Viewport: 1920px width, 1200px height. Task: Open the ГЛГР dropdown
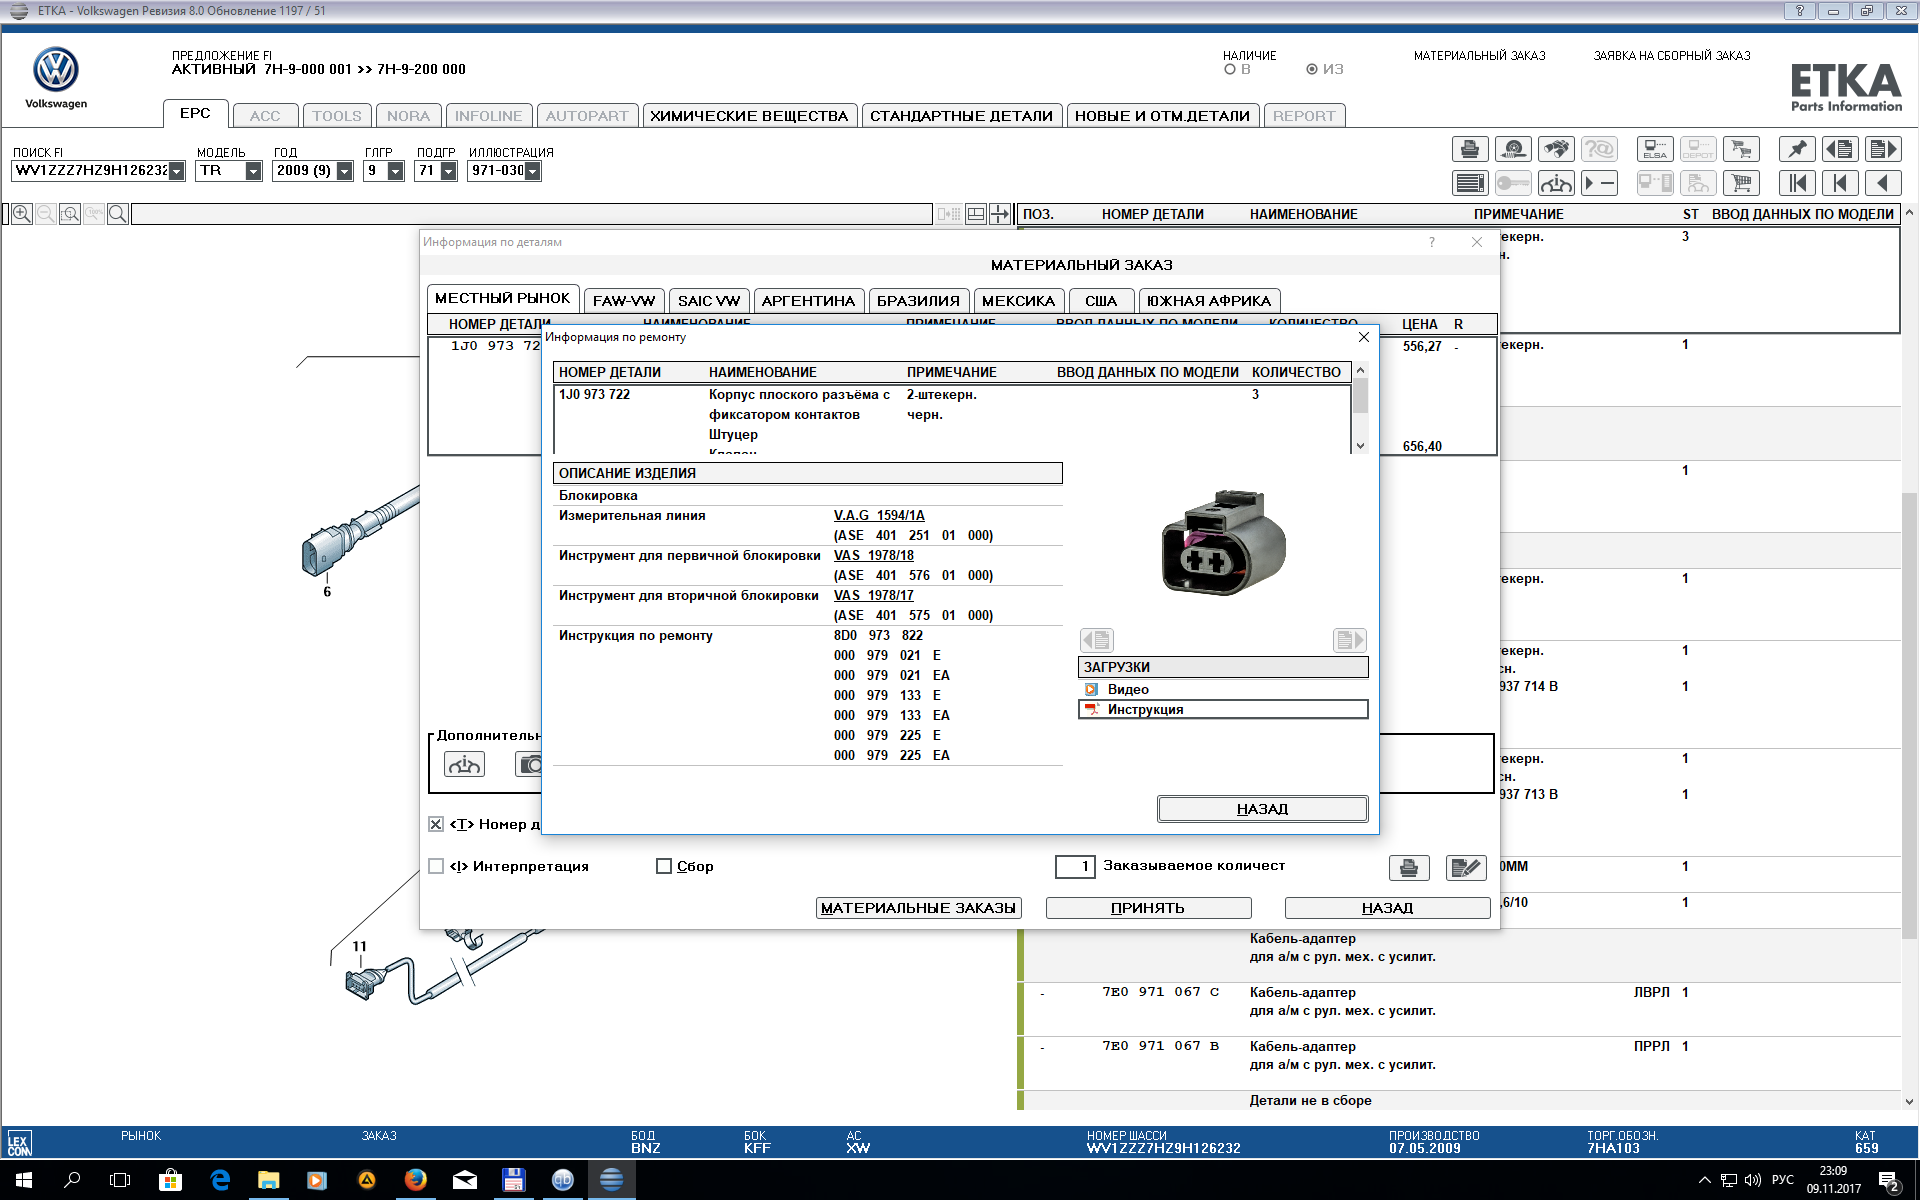(396, 171)
